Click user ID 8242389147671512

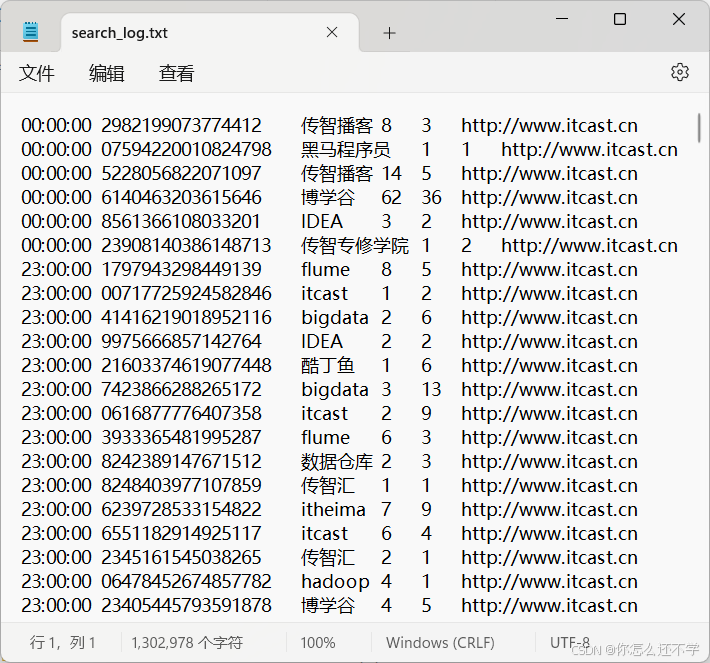pos(181,461)
